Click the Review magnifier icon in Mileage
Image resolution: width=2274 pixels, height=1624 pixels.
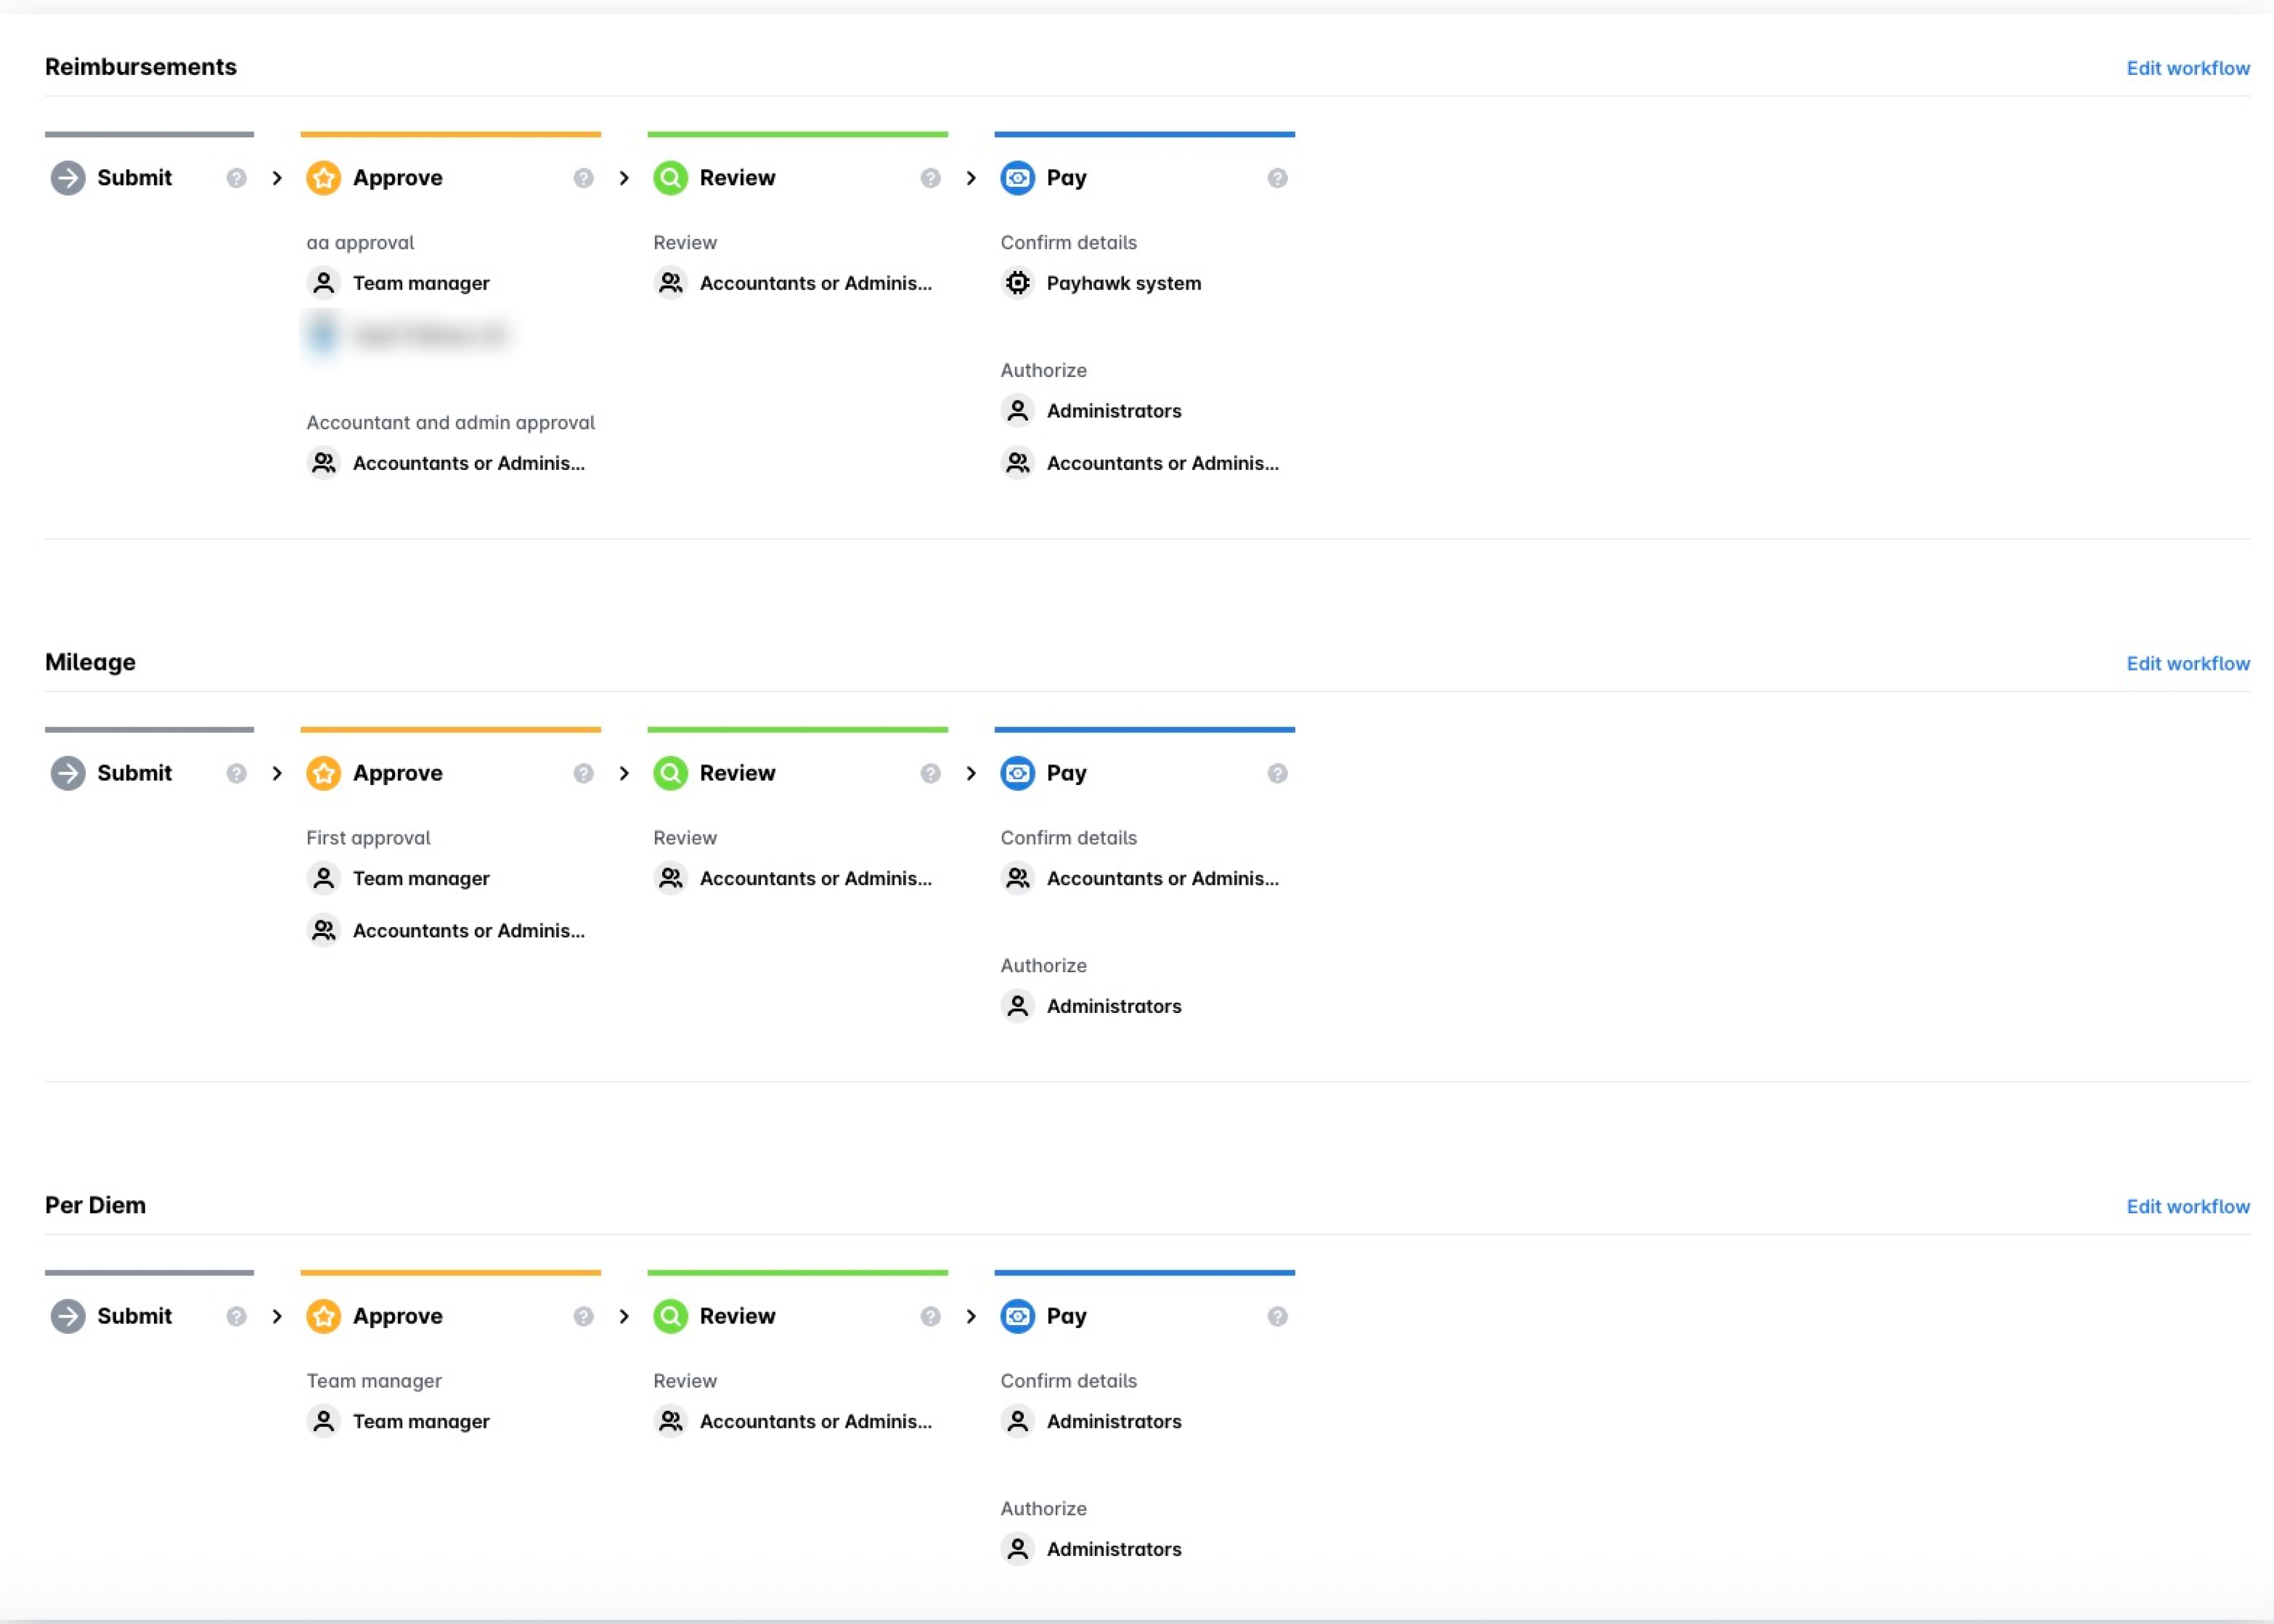(x=670, y=773)
